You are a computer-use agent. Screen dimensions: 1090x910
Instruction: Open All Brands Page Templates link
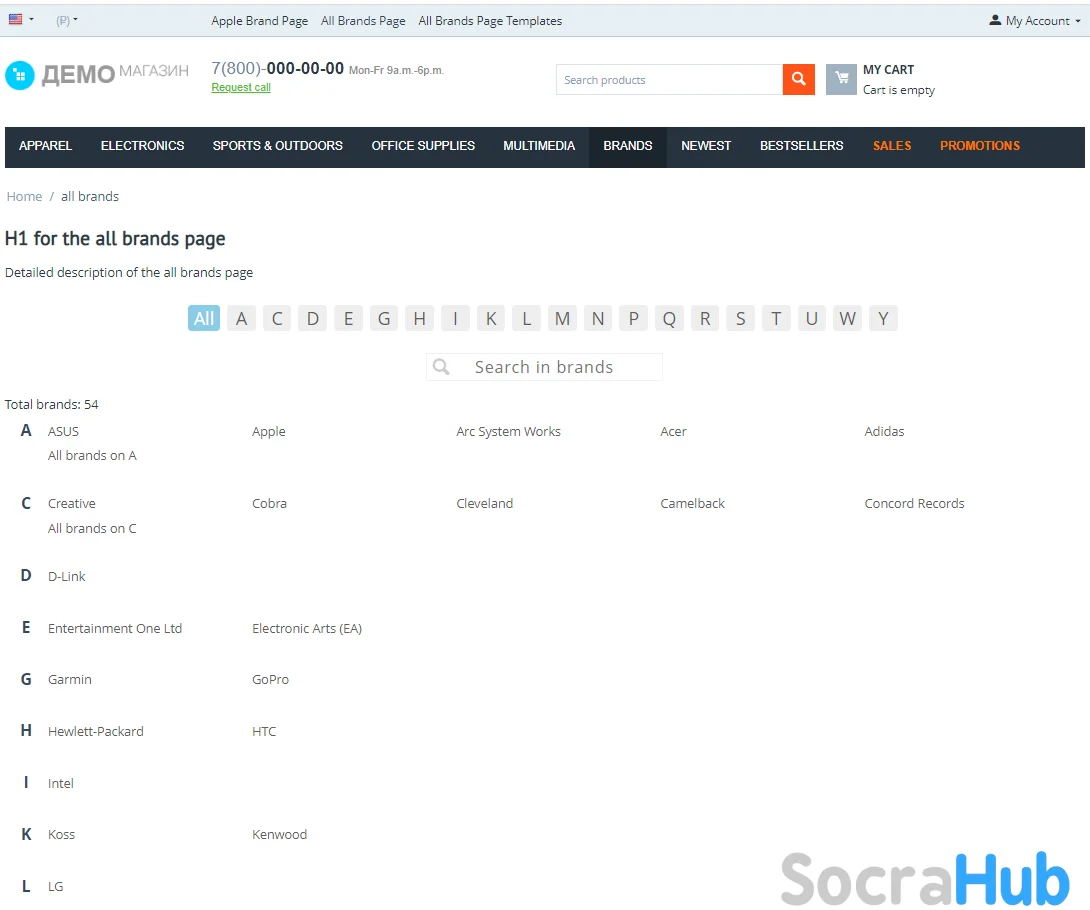490,21
